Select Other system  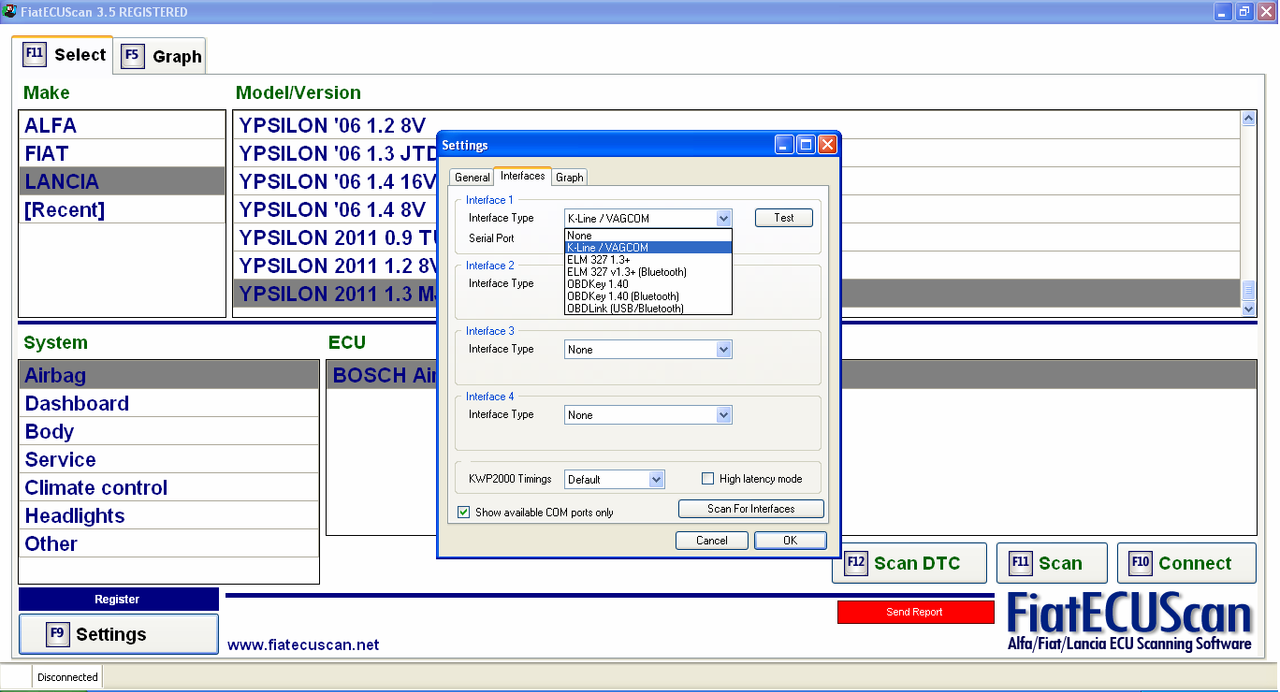coord(168,543)
